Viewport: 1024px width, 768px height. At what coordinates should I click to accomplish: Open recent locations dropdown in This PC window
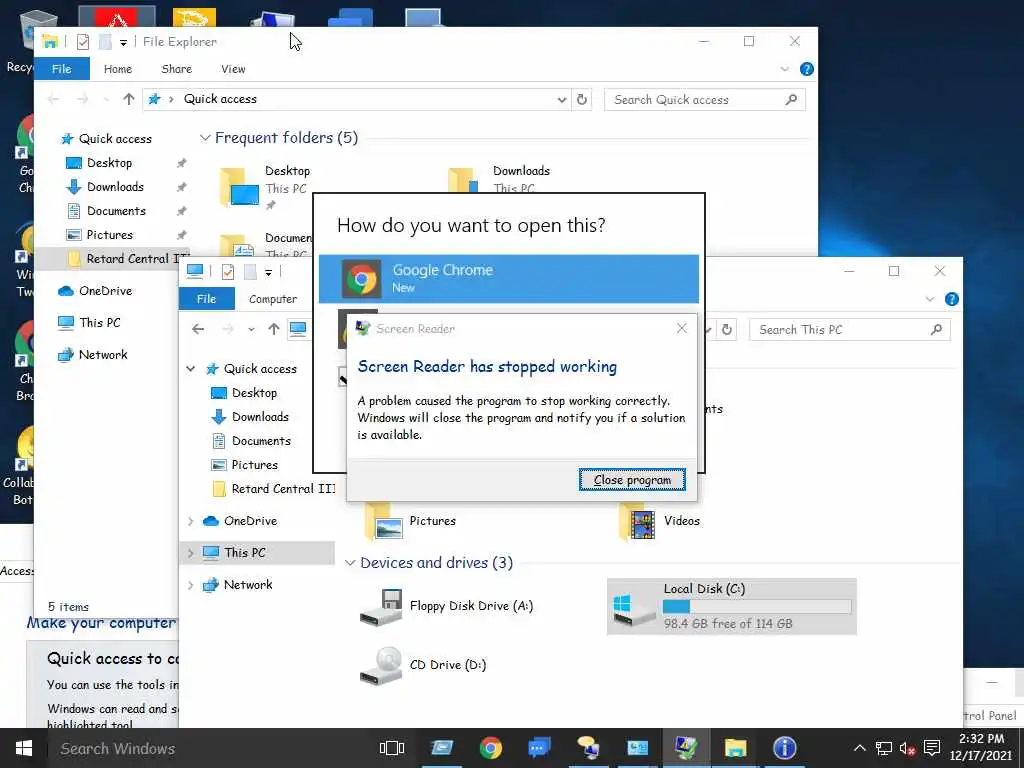pyautogui.click(x=251, y=329)
